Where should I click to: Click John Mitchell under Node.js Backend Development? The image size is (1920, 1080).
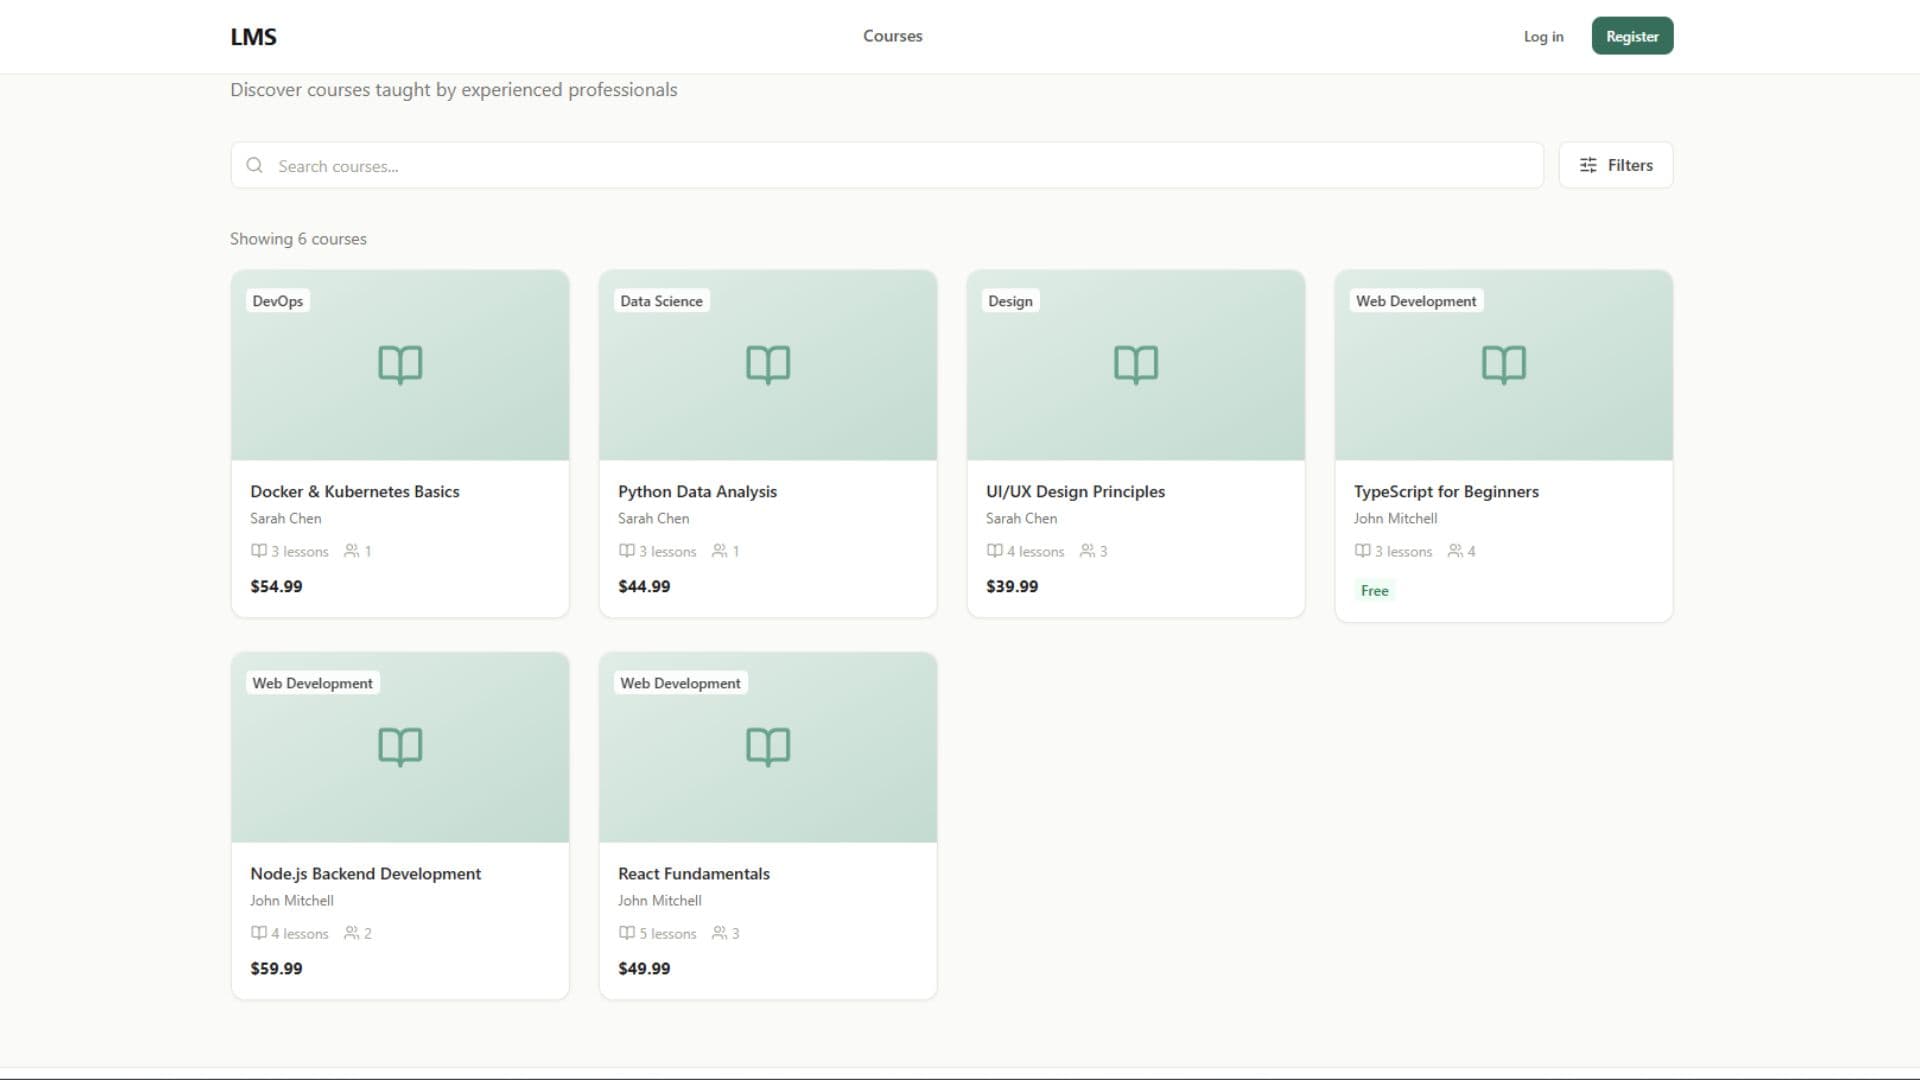(292, 901)
